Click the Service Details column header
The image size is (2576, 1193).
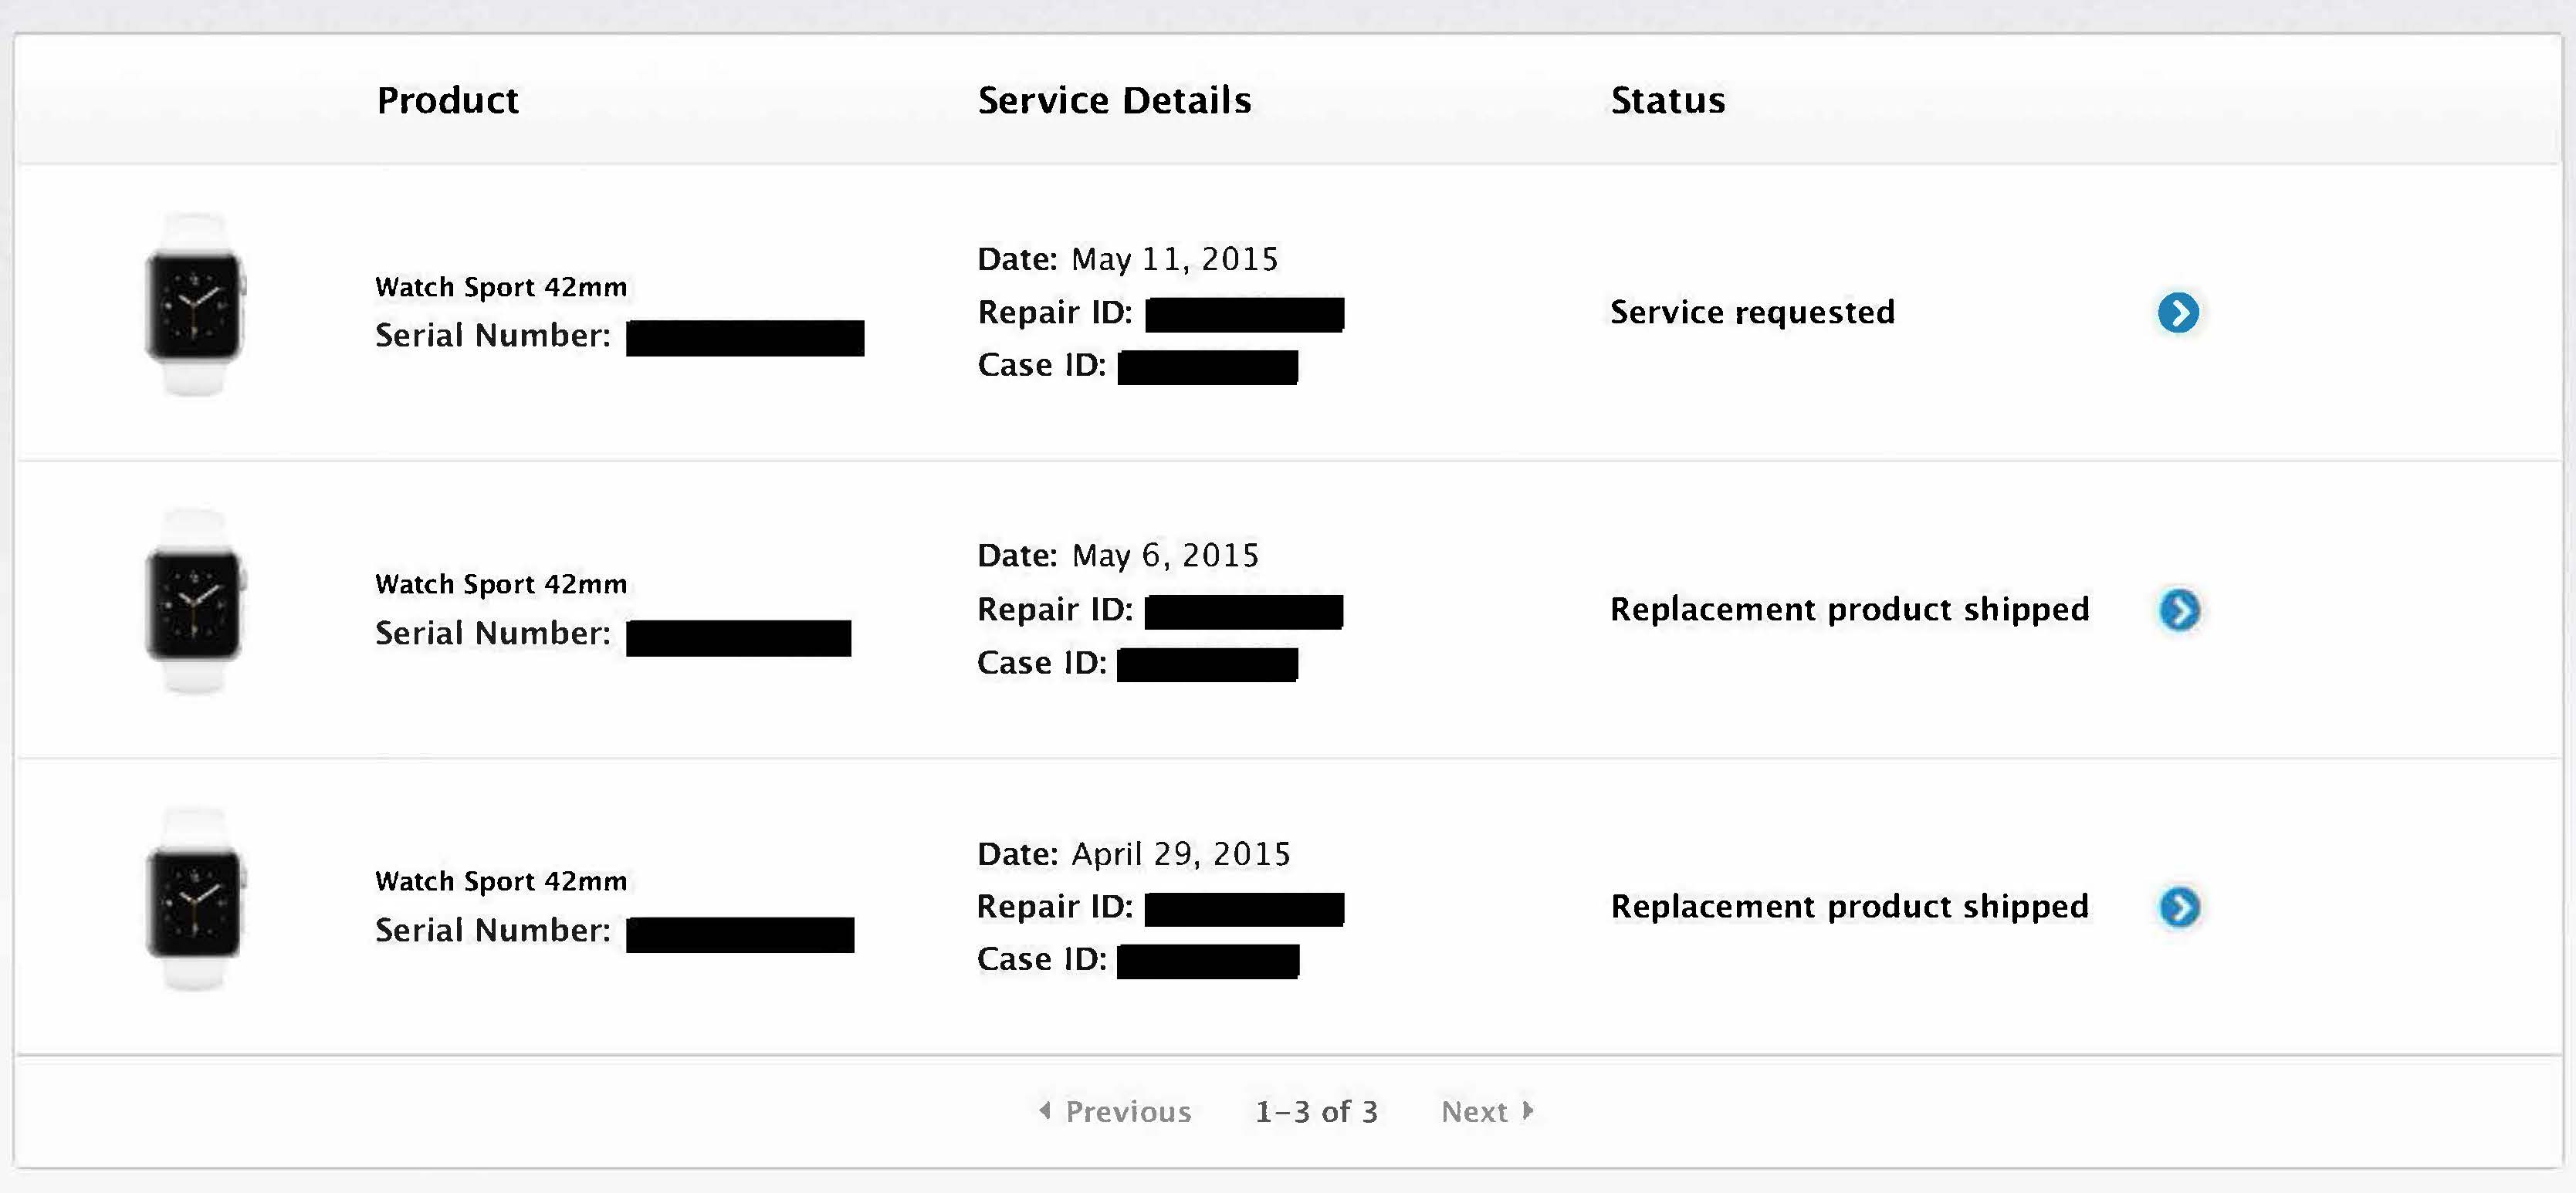click(1114, 100)
